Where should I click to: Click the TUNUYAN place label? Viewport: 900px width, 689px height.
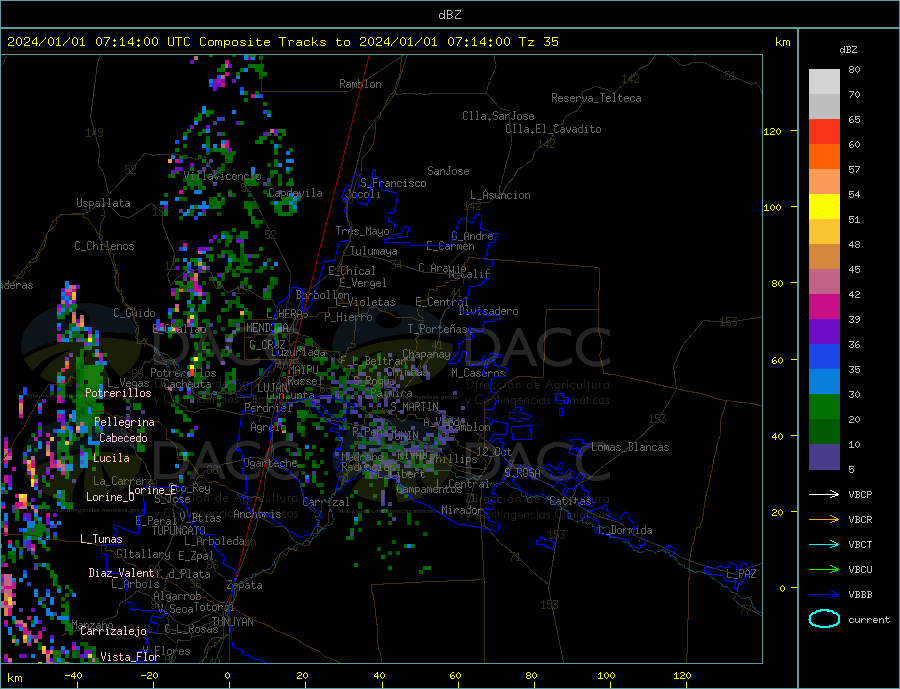click(232, 622)
